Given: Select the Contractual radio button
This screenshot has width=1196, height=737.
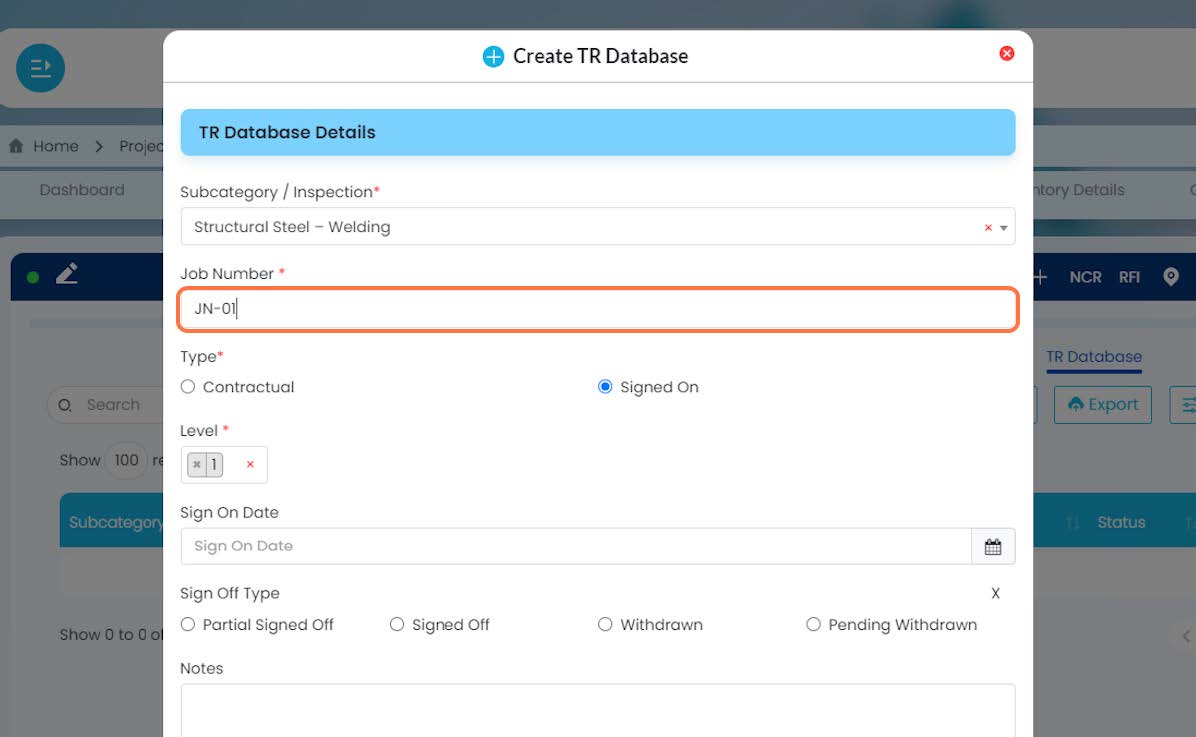Looking at the screenshot, I should pyautogui.click(x=188, y=387).
